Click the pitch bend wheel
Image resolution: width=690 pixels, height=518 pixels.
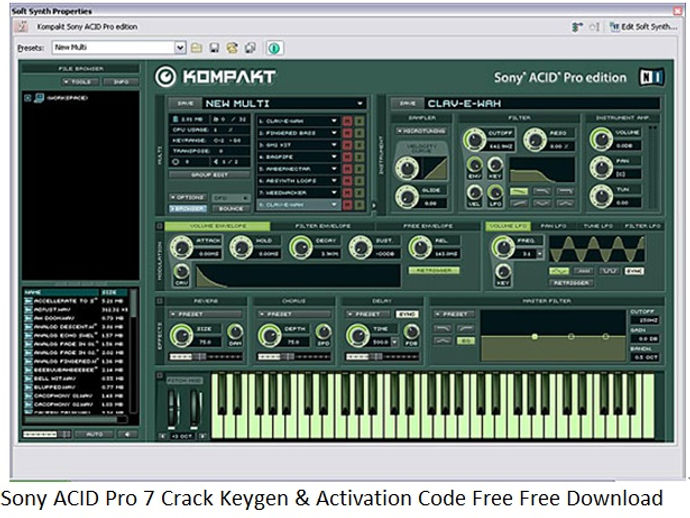(172, 407)
